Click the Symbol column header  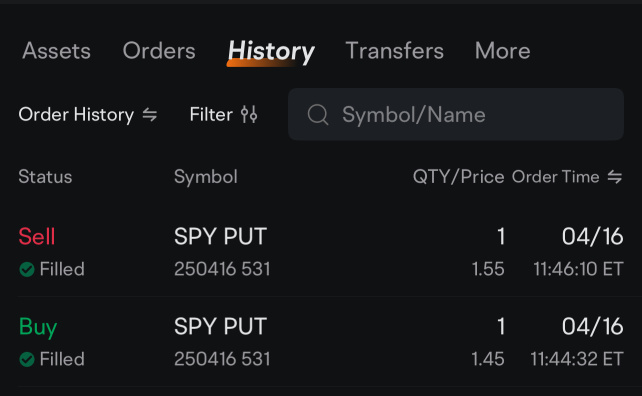click(x=206, y=177)
